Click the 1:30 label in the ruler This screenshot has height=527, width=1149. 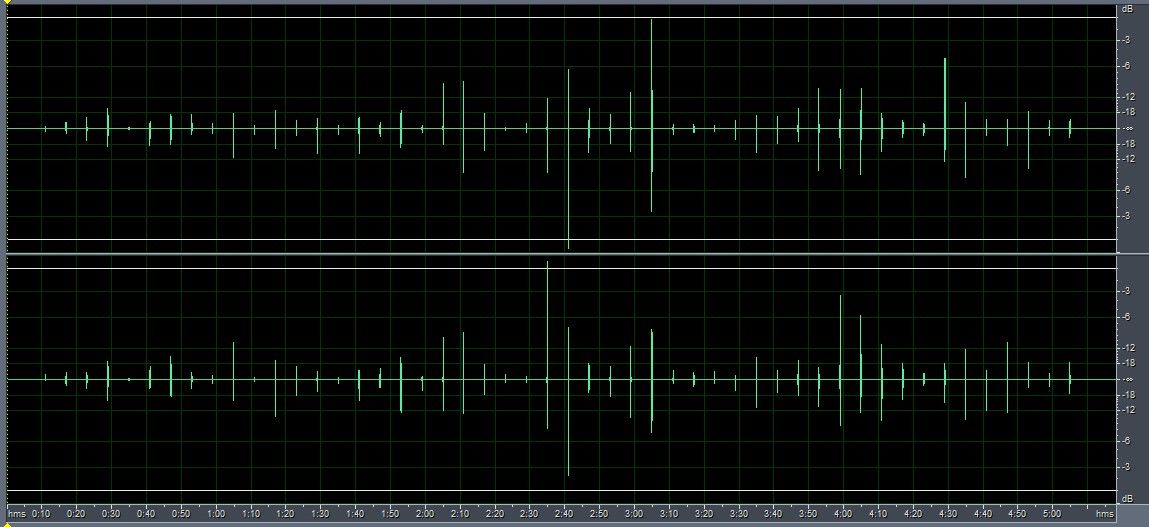320,515
